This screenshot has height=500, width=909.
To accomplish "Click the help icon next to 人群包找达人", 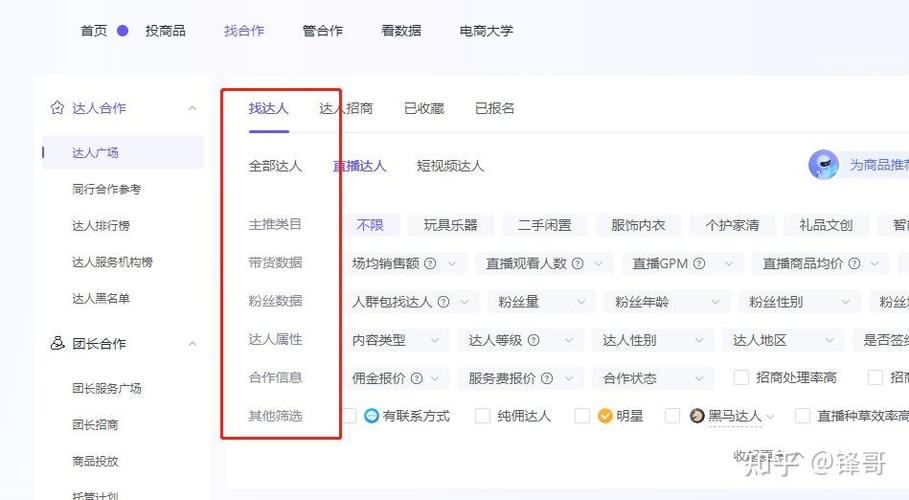I will [443, 302].
